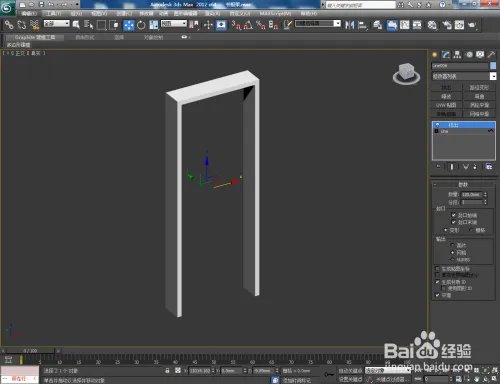Open the reference coordinate system dropdown
The image size is (500, 384).
(x=174, y=24)
